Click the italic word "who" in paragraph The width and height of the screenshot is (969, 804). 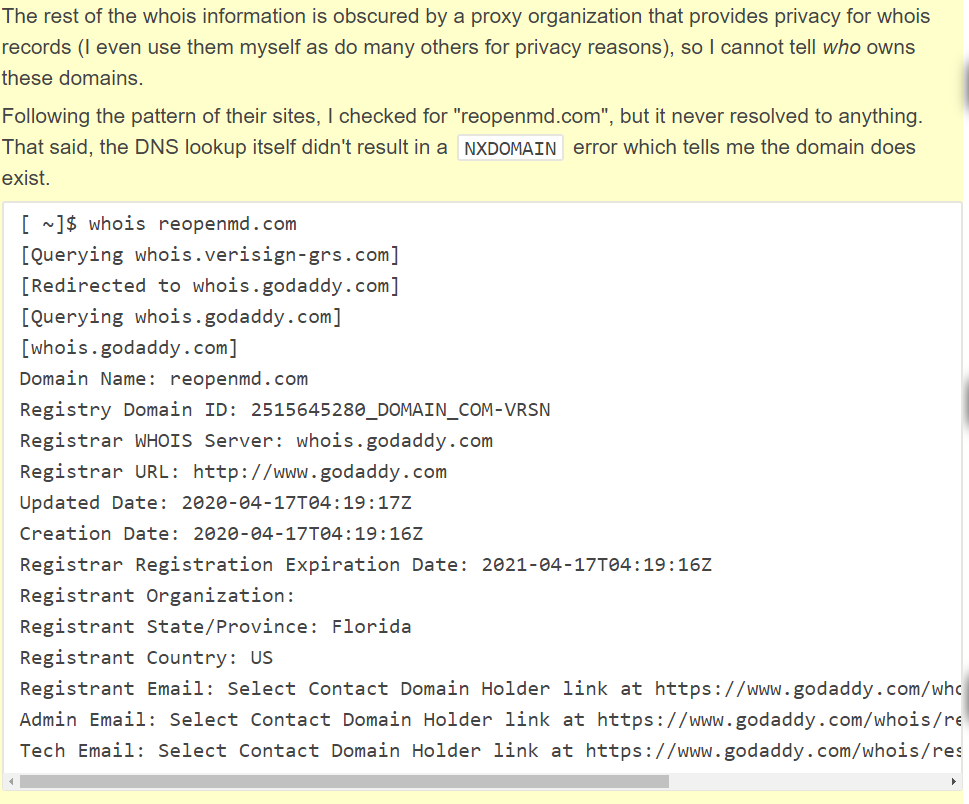(x=842, y=48)
